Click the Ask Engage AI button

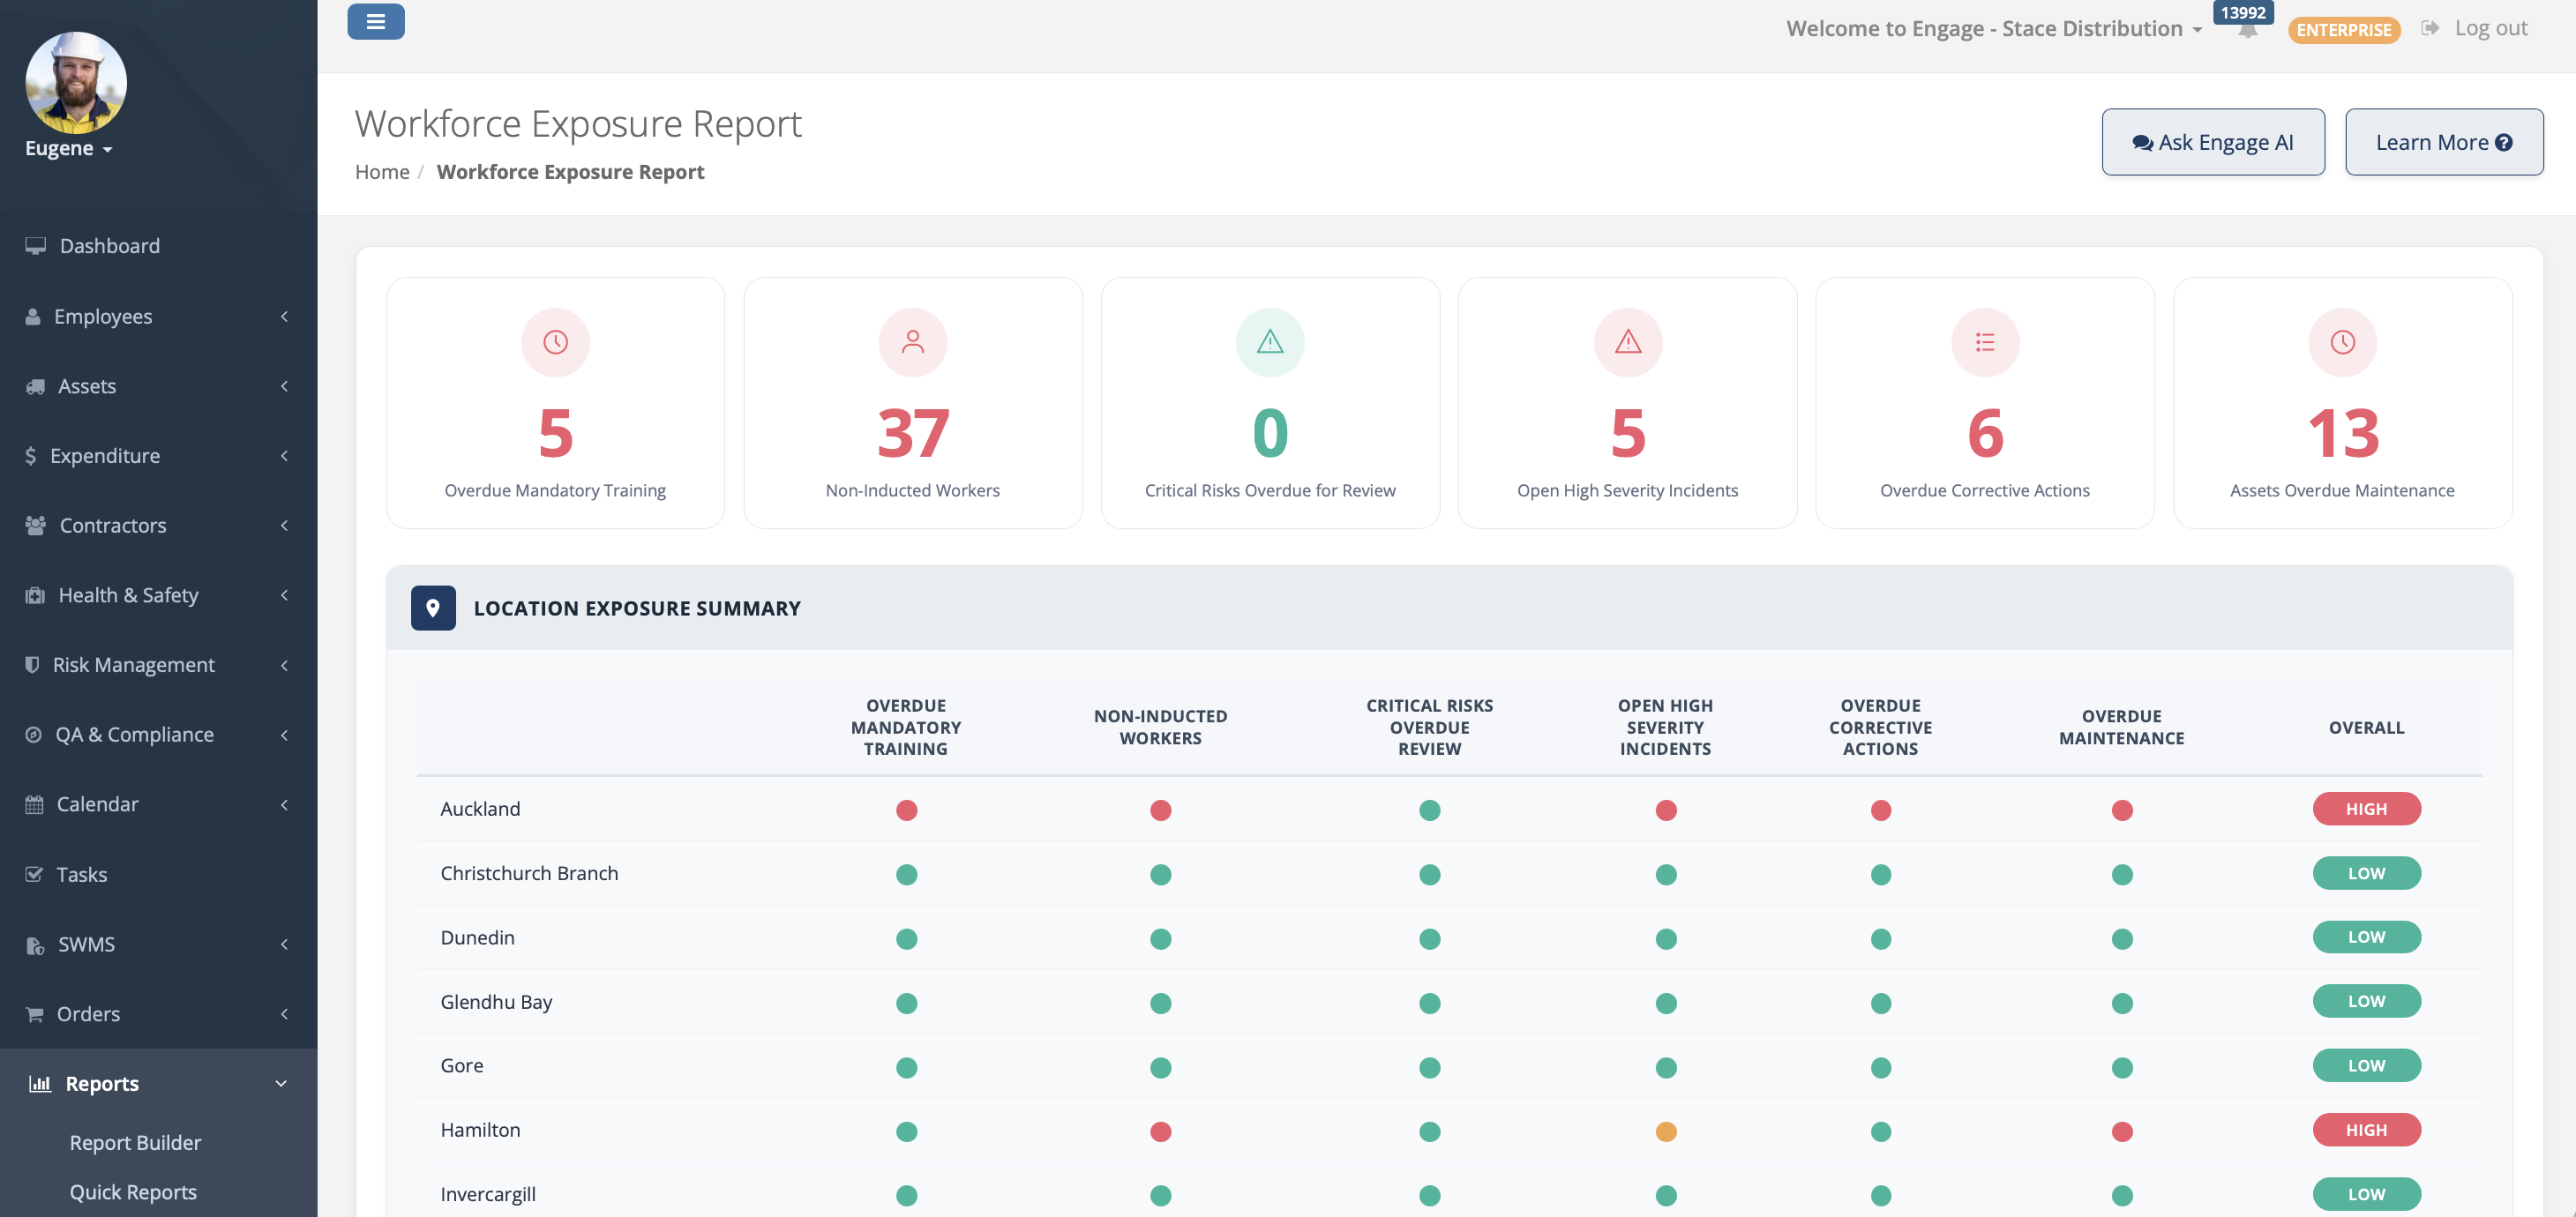click(2213, 142)
